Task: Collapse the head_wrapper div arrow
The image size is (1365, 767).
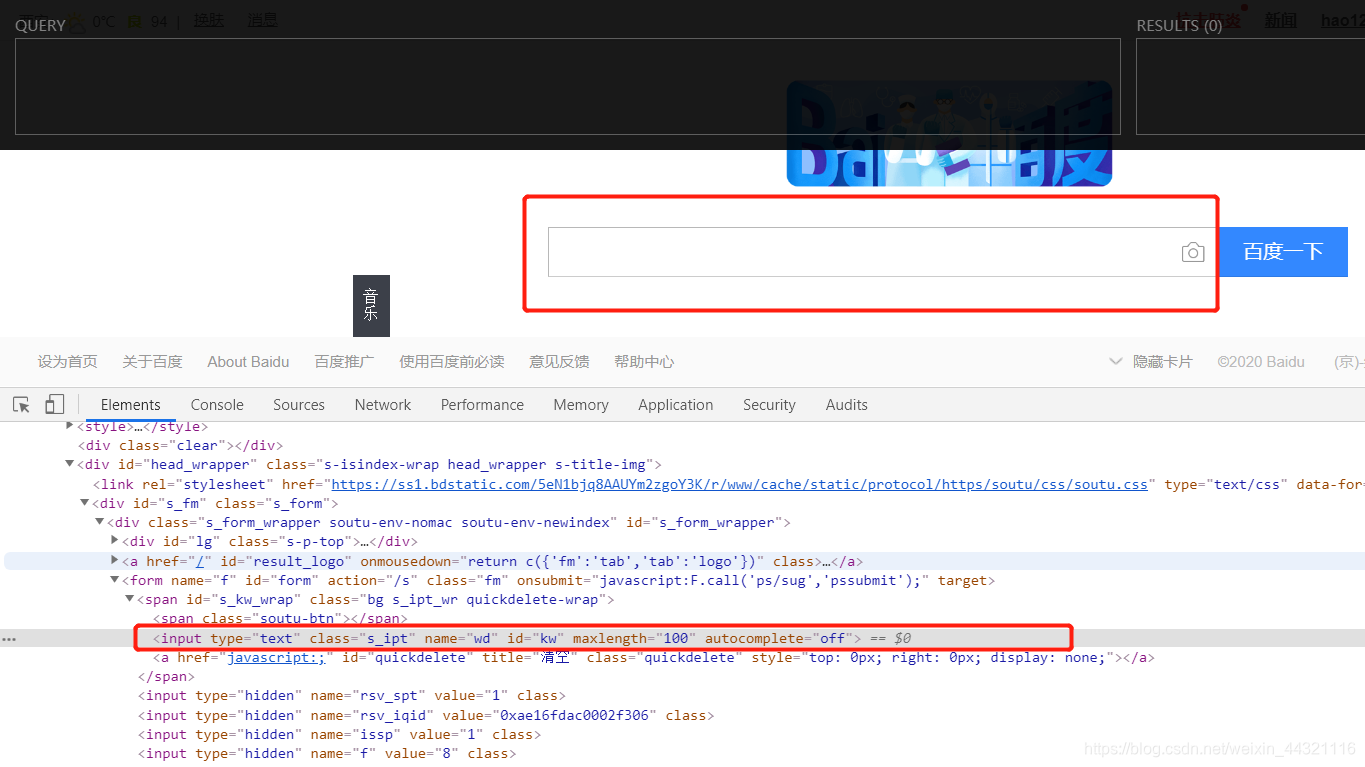Action: coord(70,464)
